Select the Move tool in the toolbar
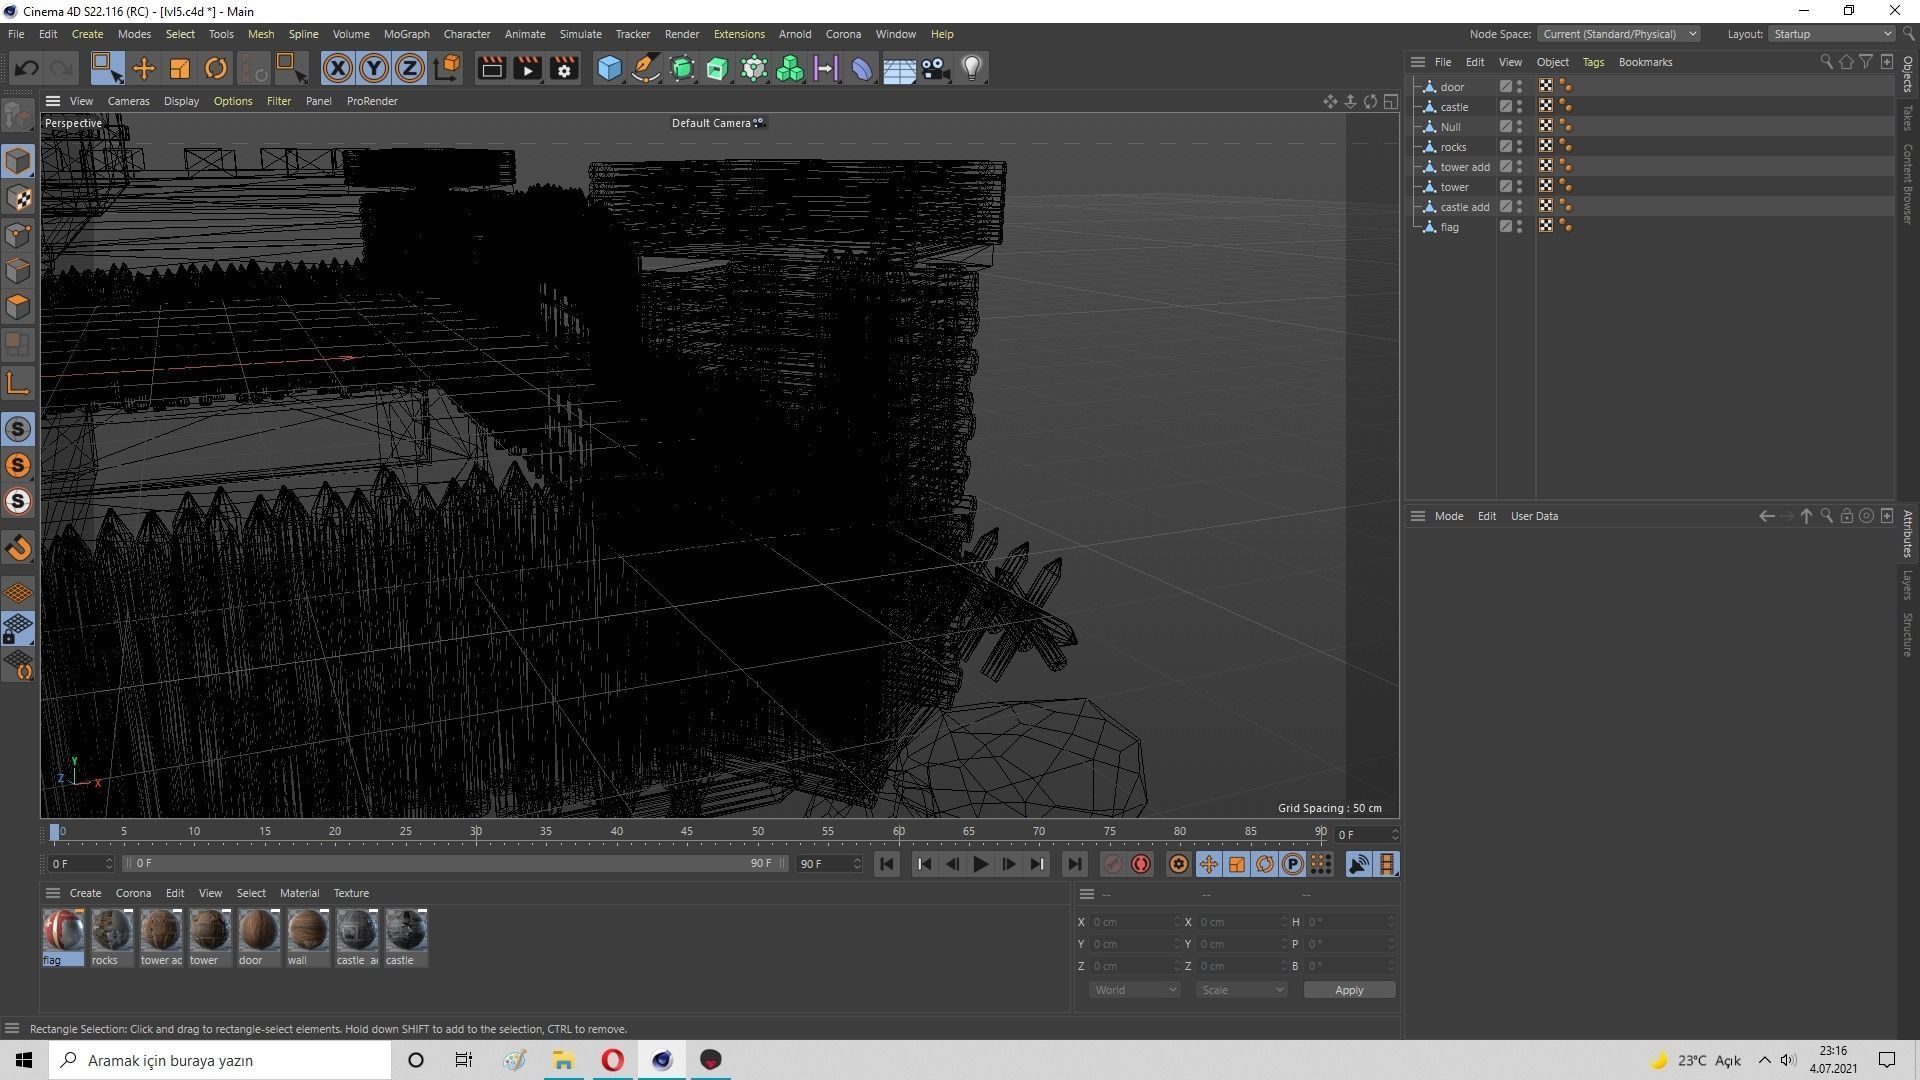The height and width of the screenshot is (1080, 1920). (144, 68)
